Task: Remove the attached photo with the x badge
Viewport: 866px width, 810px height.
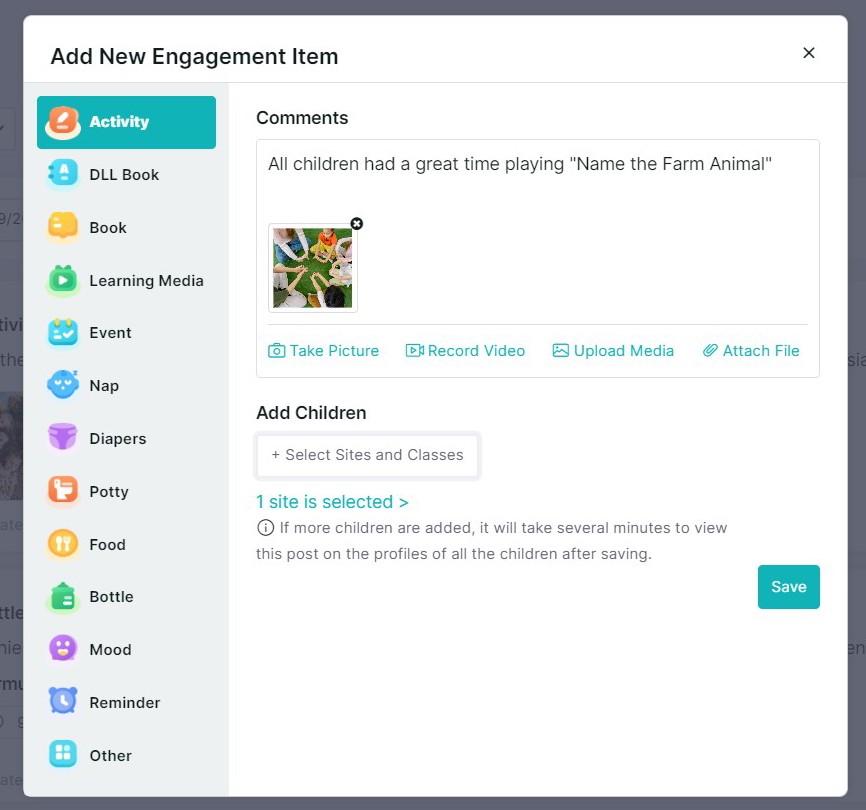Action: click(x=357, y=224)
